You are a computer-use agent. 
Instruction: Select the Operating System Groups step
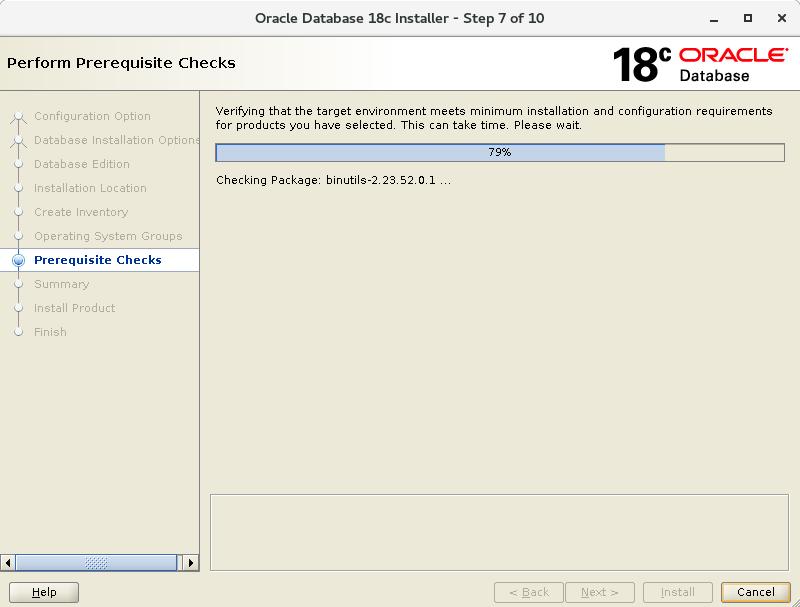(x=108, y=236)
